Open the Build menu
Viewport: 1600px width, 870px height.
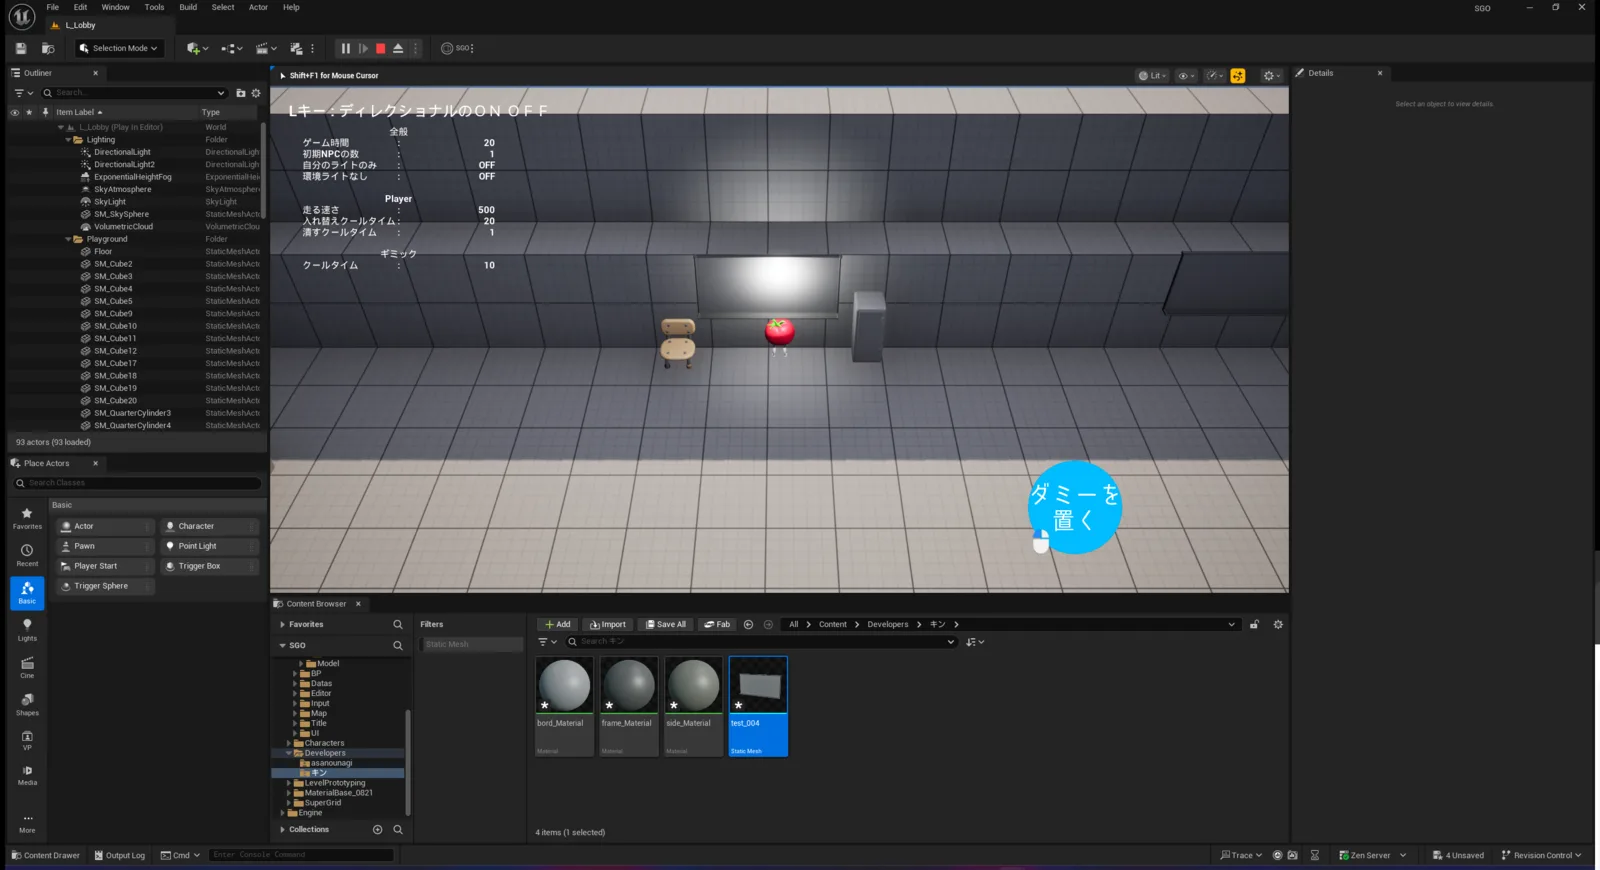click(188, 7)
